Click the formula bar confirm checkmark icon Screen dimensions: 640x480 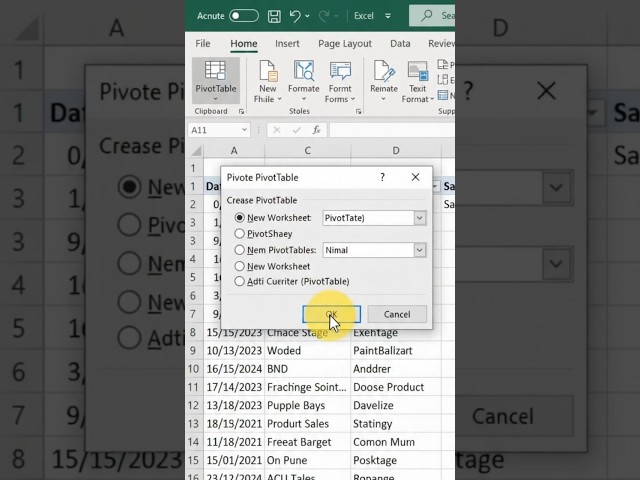pyautogui.click(x=297, y=130)
